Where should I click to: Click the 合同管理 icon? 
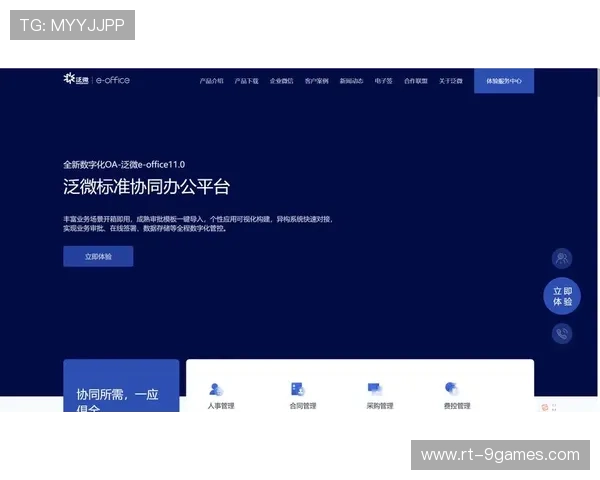(x=298, y=389)
